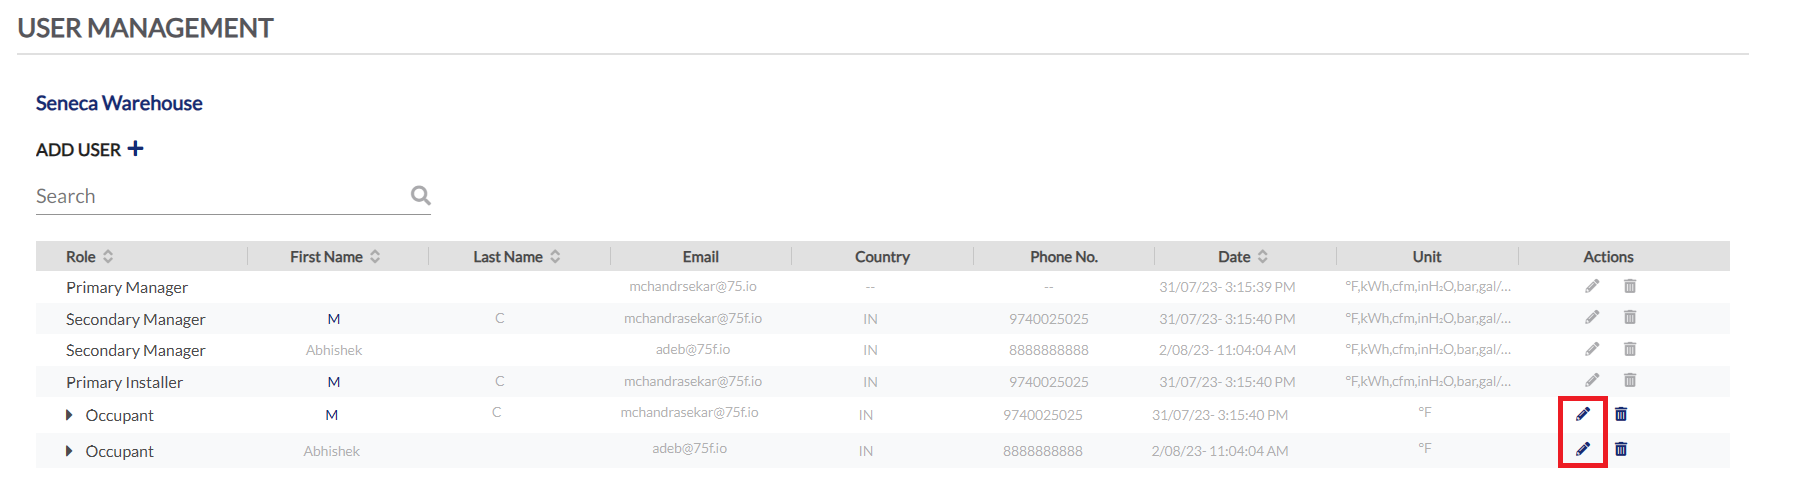
Task: Sort table by Role column
Action: (108, 256)
